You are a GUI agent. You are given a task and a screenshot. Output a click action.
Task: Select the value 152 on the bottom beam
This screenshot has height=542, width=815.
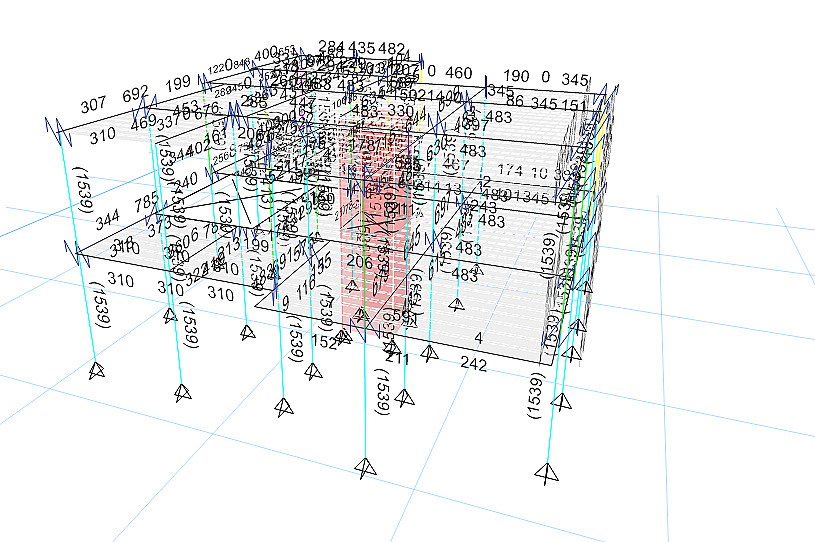pos(324,341)
